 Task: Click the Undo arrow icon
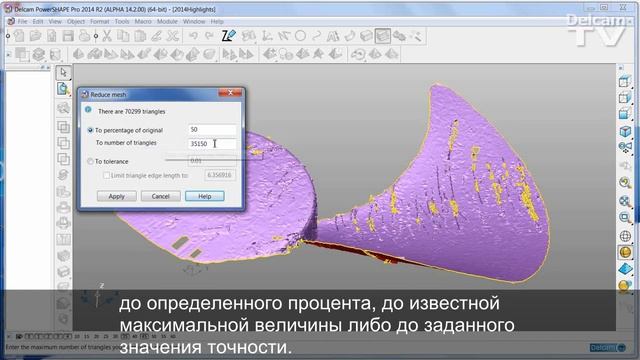click(193, 36)
